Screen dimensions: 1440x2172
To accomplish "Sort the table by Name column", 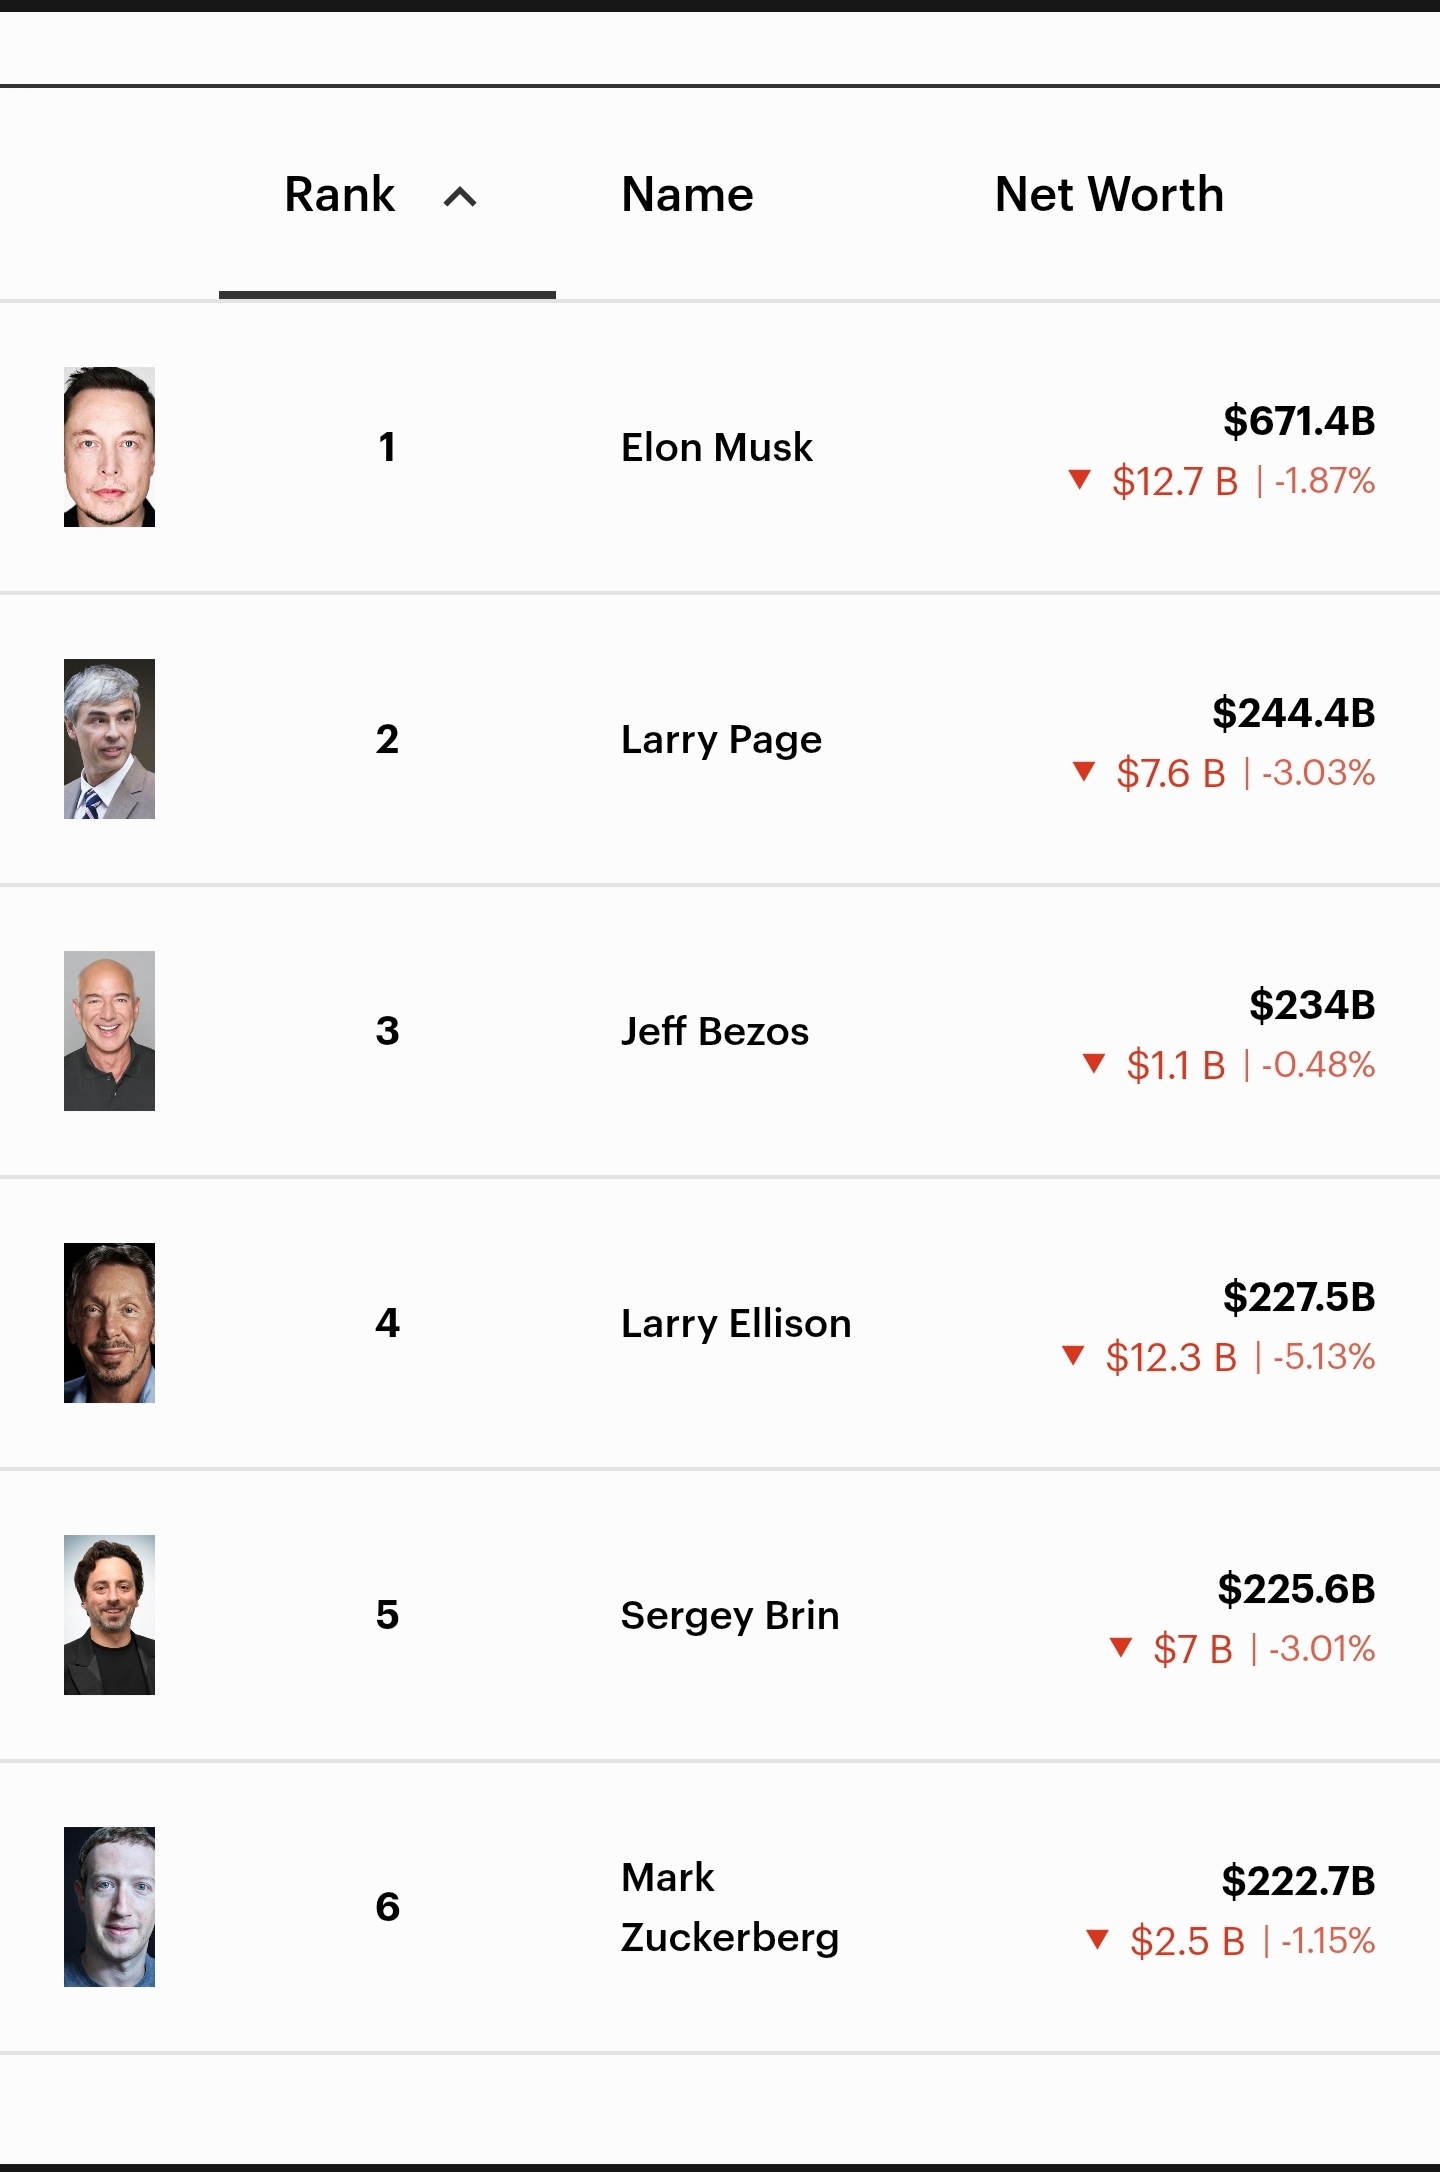I will [687, 194].
